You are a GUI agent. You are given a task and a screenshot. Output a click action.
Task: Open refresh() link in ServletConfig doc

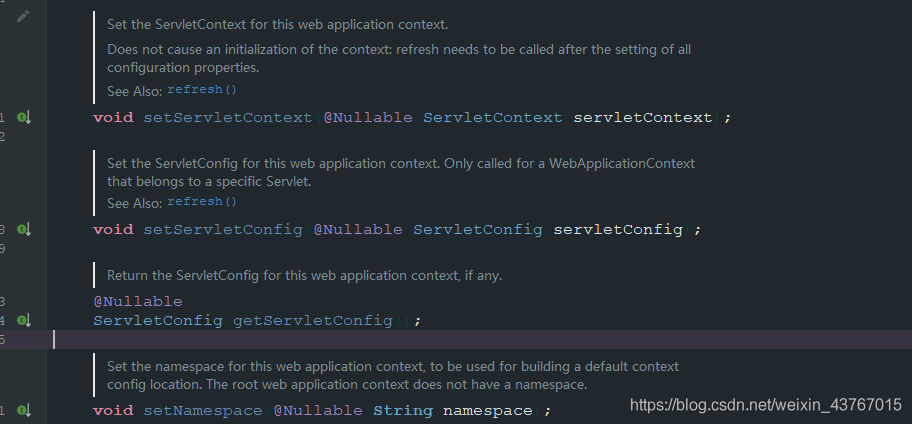pyautogui.click(x=202, y=201)
